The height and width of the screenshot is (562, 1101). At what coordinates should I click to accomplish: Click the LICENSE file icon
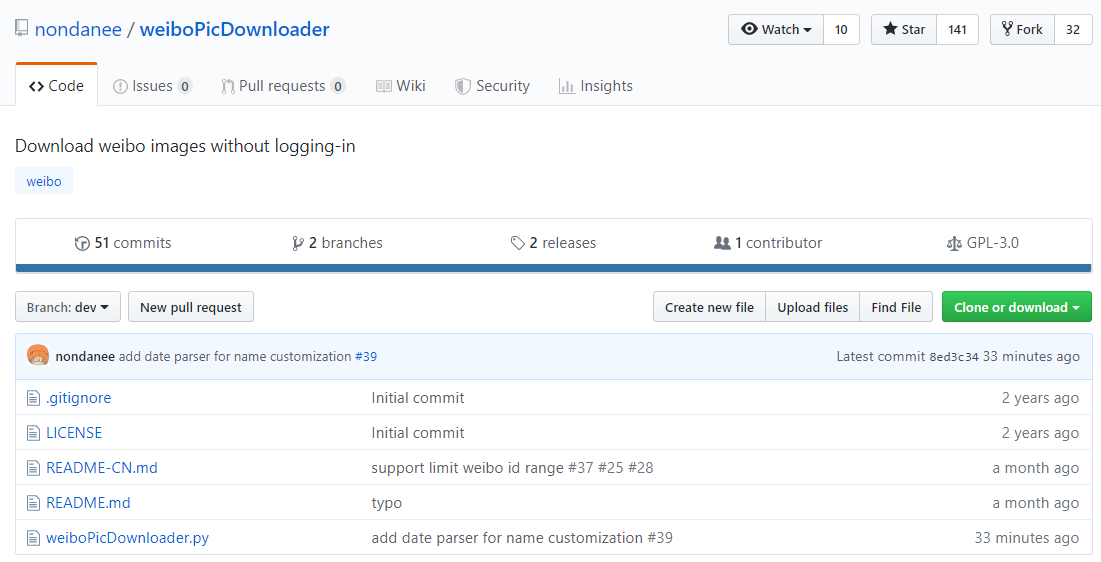point(33,433)
